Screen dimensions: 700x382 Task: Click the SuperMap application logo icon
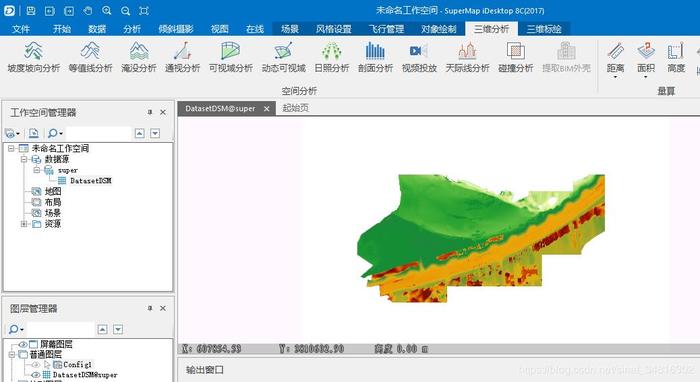click(x=9, y=11)
